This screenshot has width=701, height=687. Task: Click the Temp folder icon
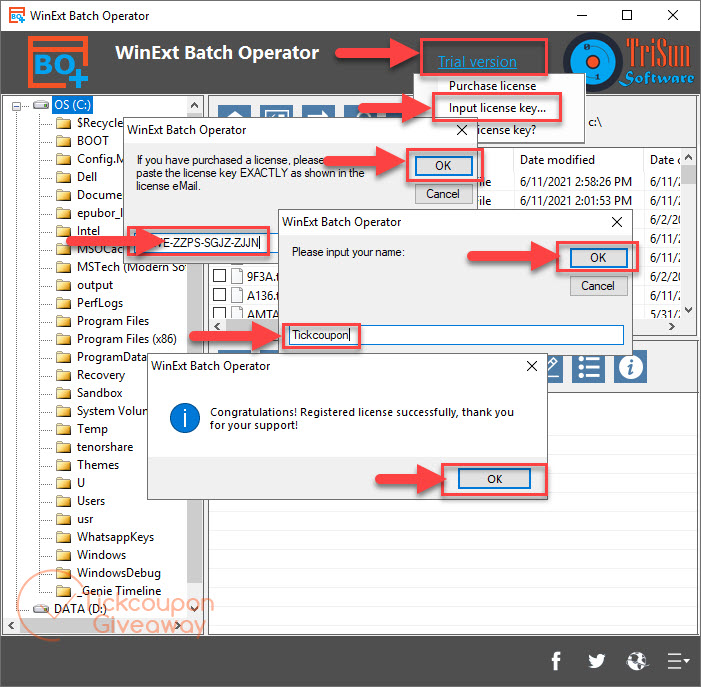[63, 429]
